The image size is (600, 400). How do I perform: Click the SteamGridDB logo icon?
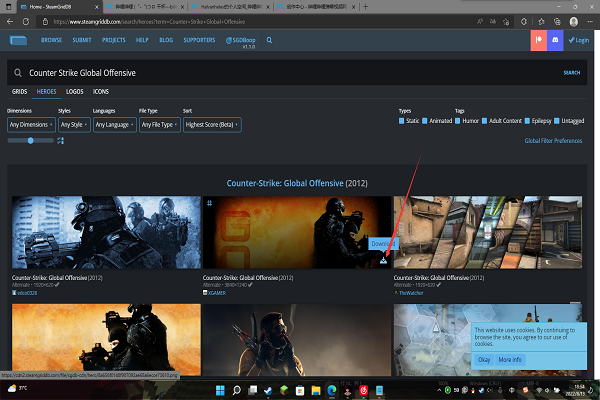[19, 41]
